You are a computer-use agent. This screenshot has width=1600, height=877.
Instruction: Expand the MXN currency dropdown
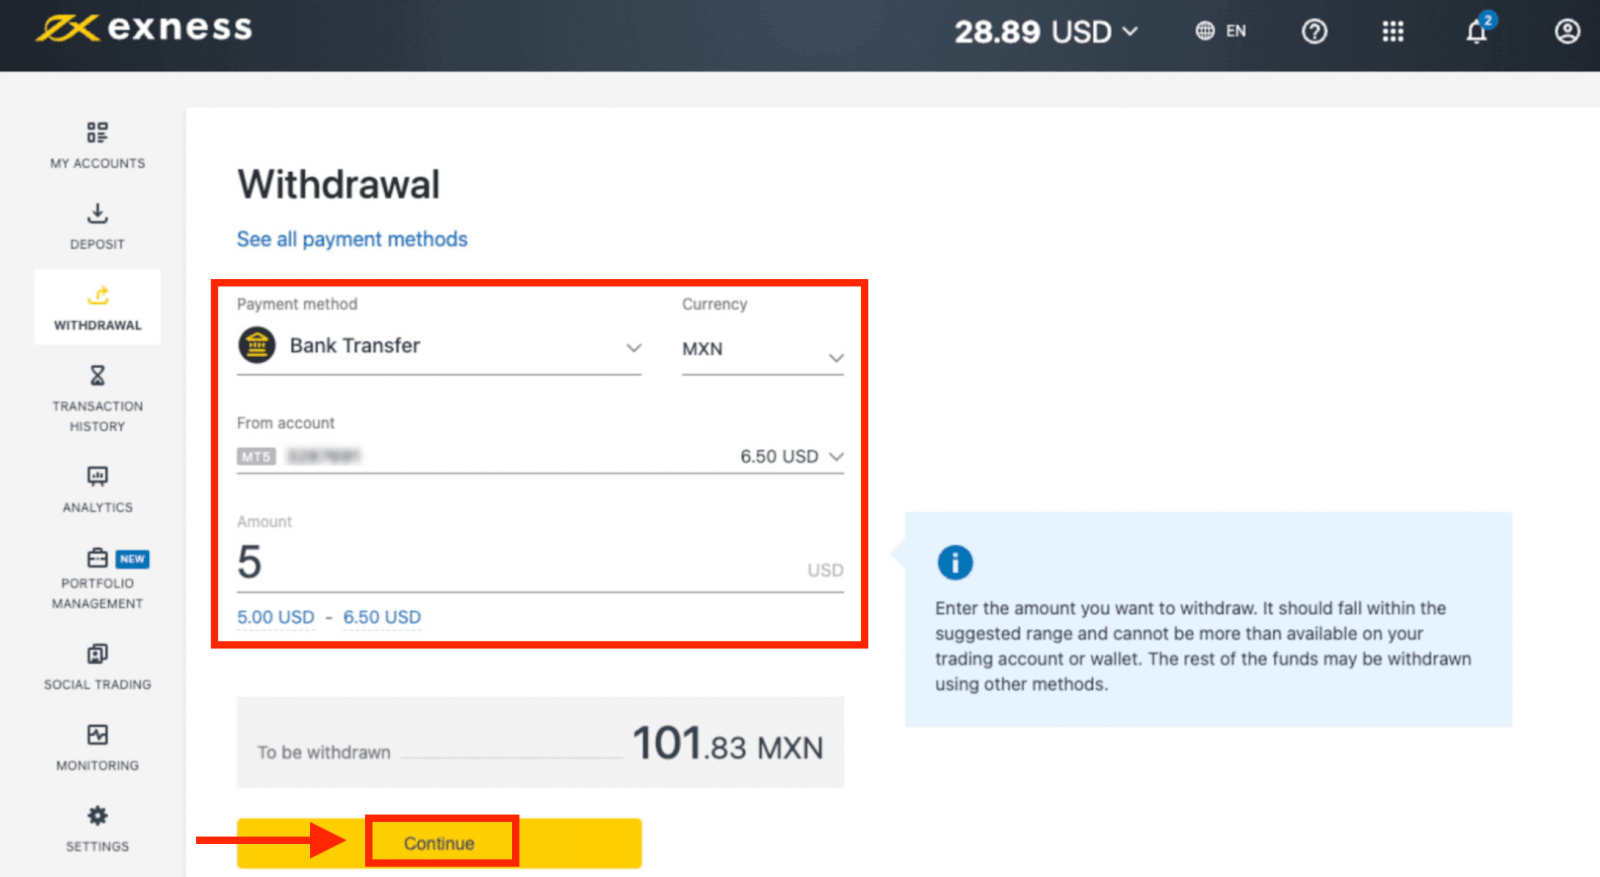762,351
